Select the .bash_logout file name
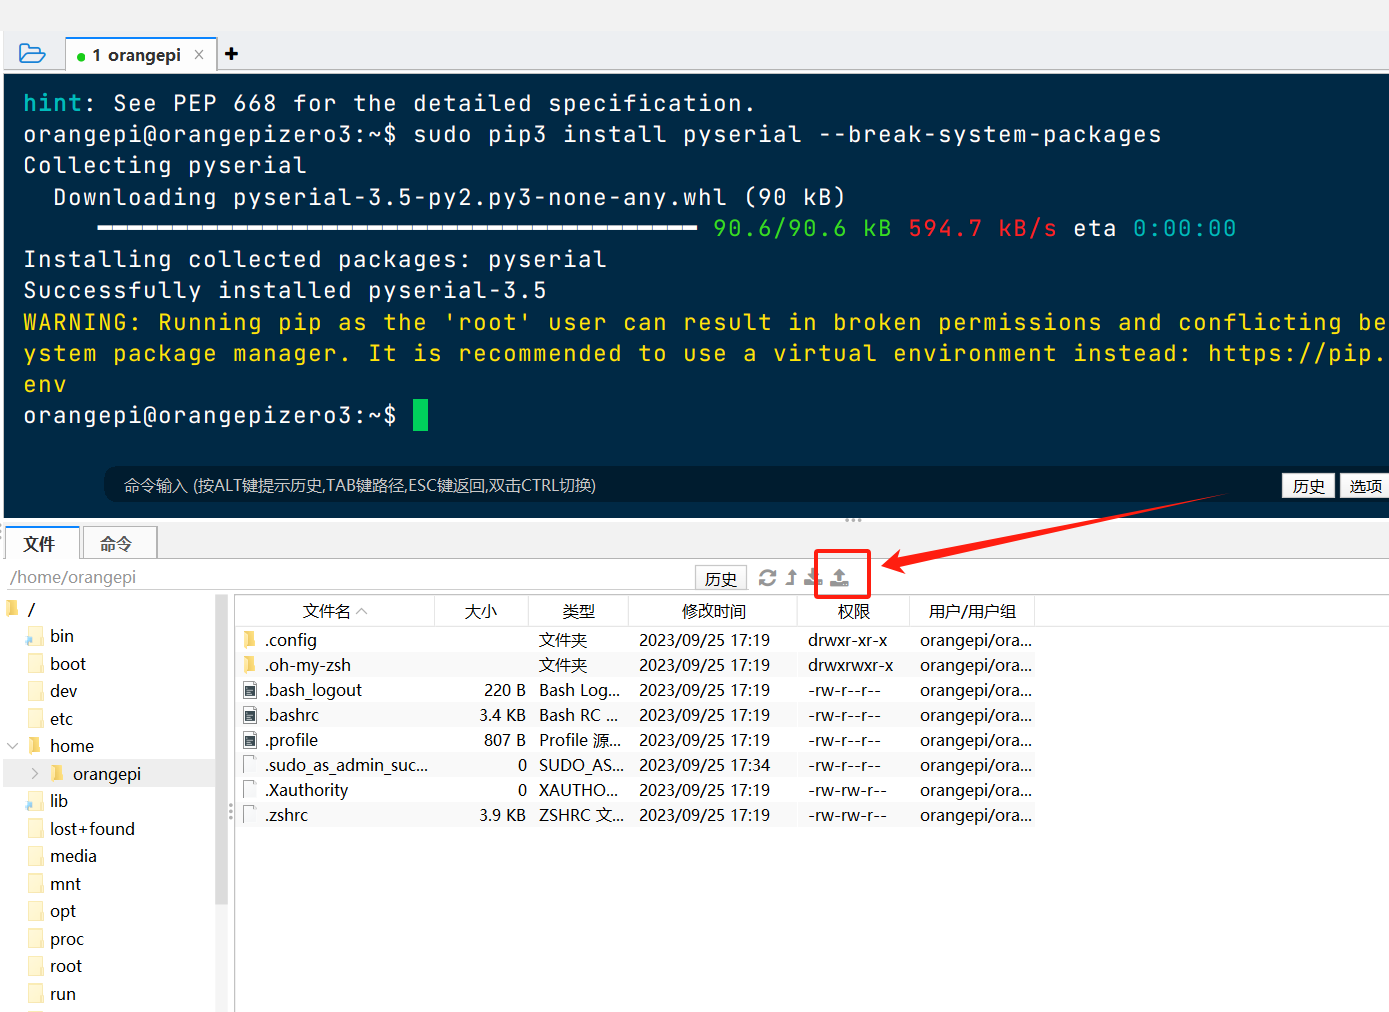Screen dimensions: 1389x1012 pos(313,690)
